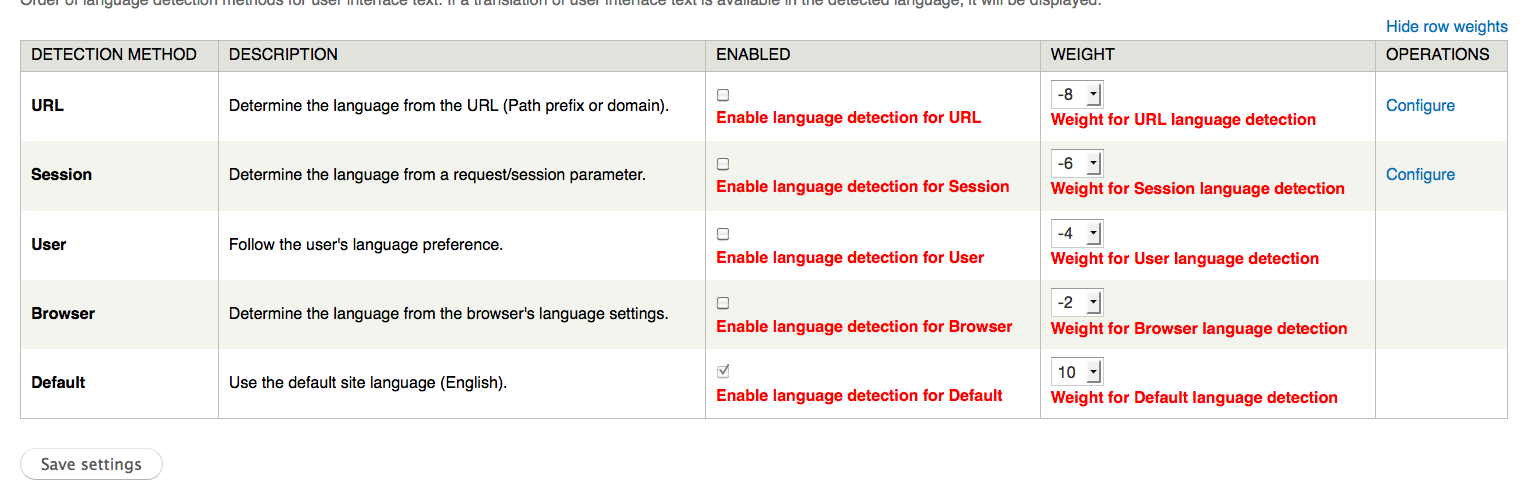Expand the User weight dropdown
This screenshot has height=491, width=1536.
[x=1076, y=234]
